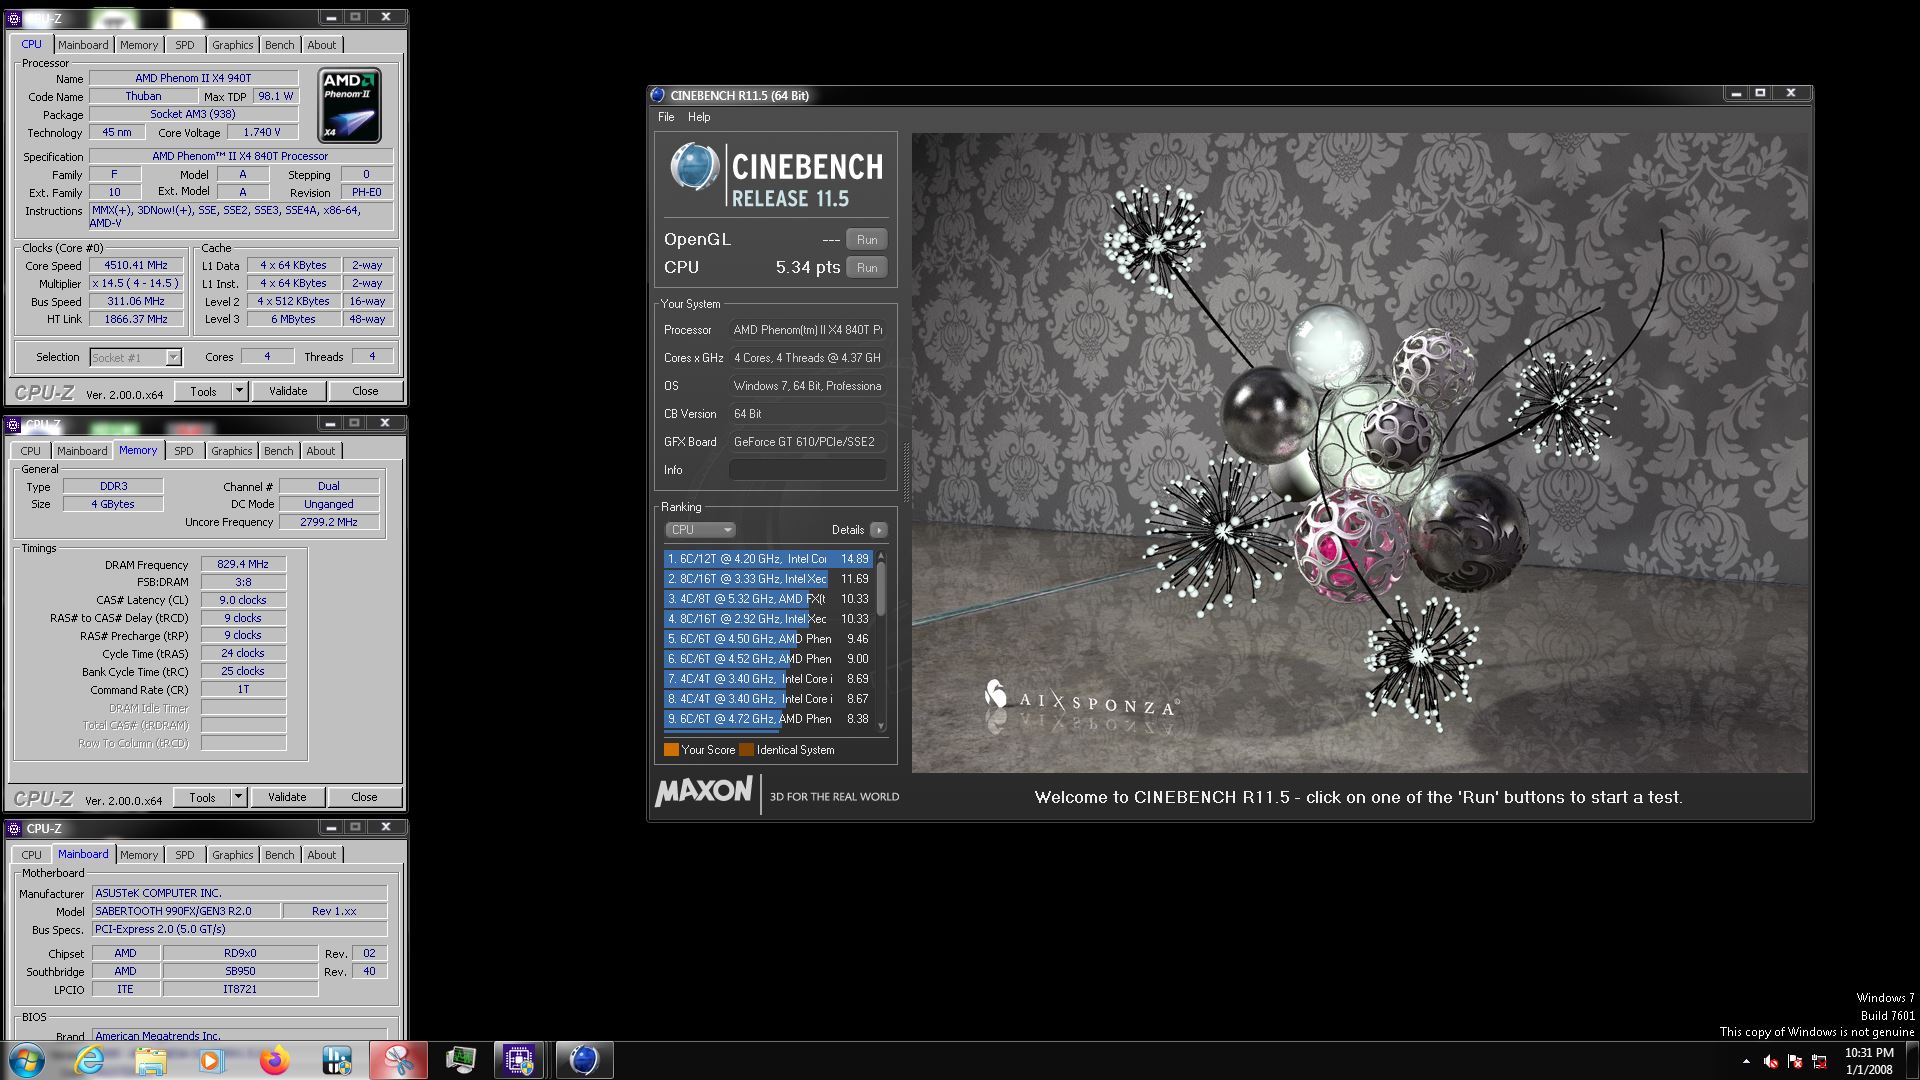Launch Firefox from the taskbar
Image resolution: width=1920 pixels, height=1080 pixels.
pos(274,1060)
